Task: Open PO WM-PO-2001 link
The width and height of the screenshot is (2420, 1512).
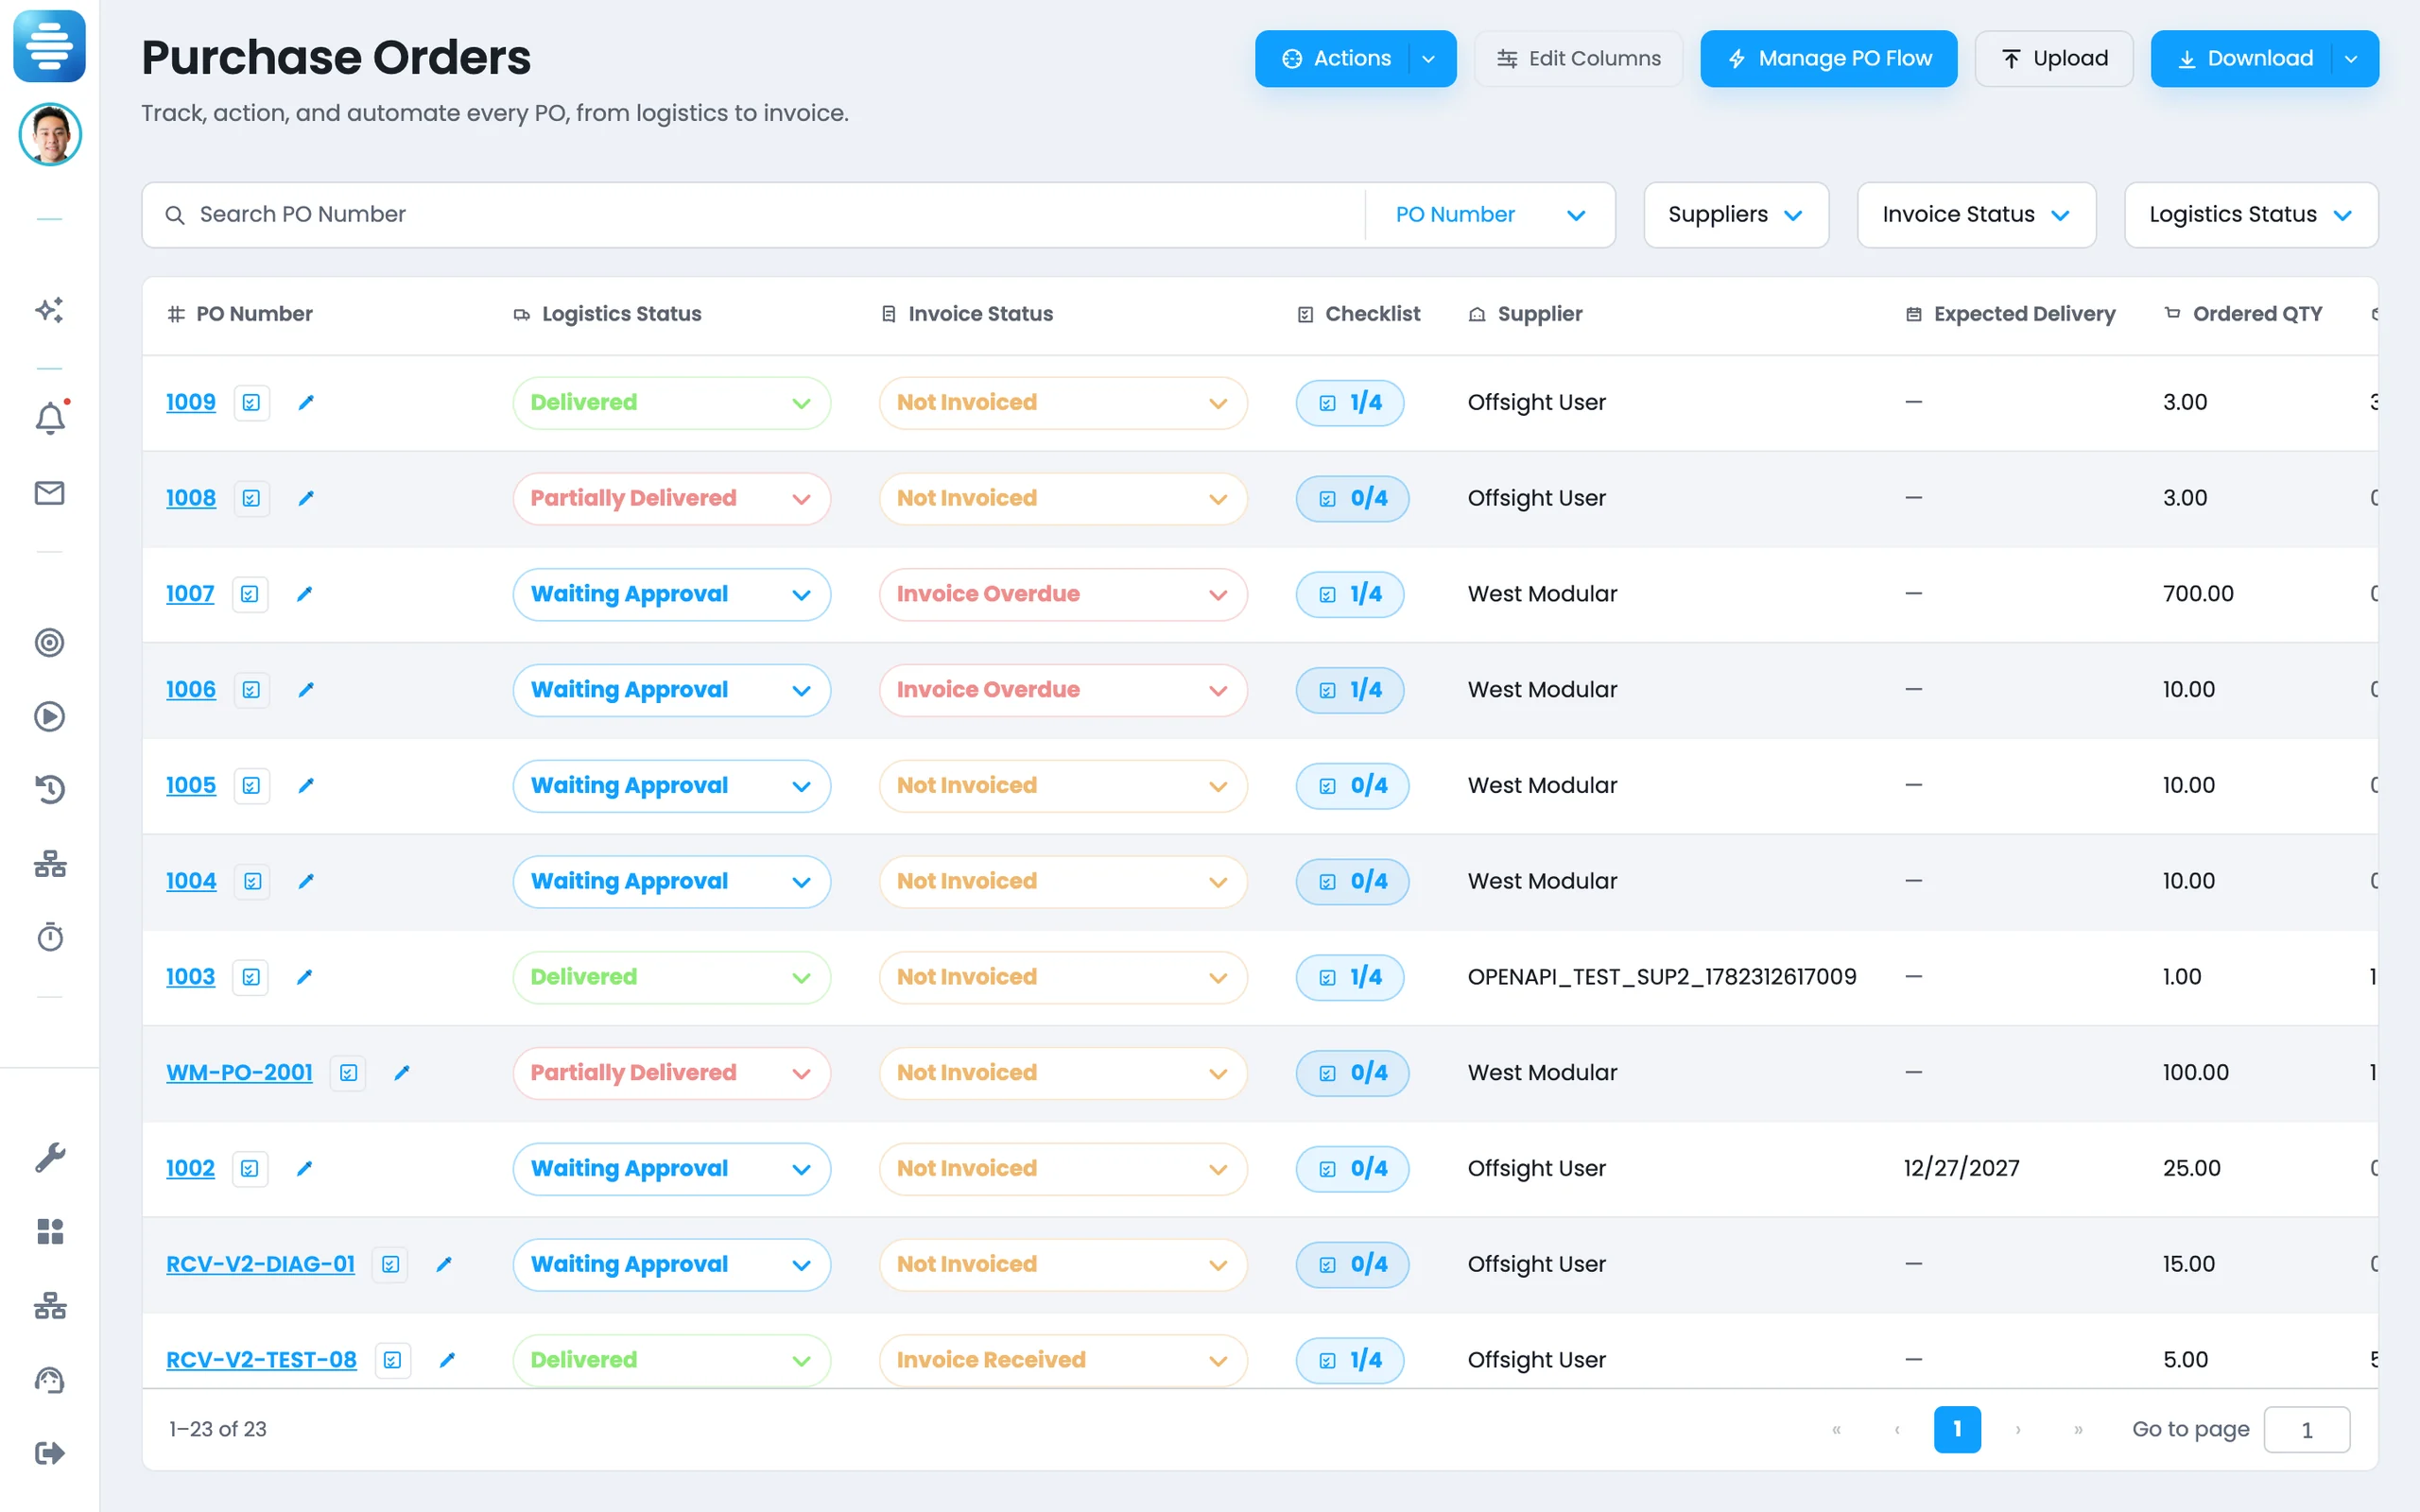Action: [x=239, y=1072]
